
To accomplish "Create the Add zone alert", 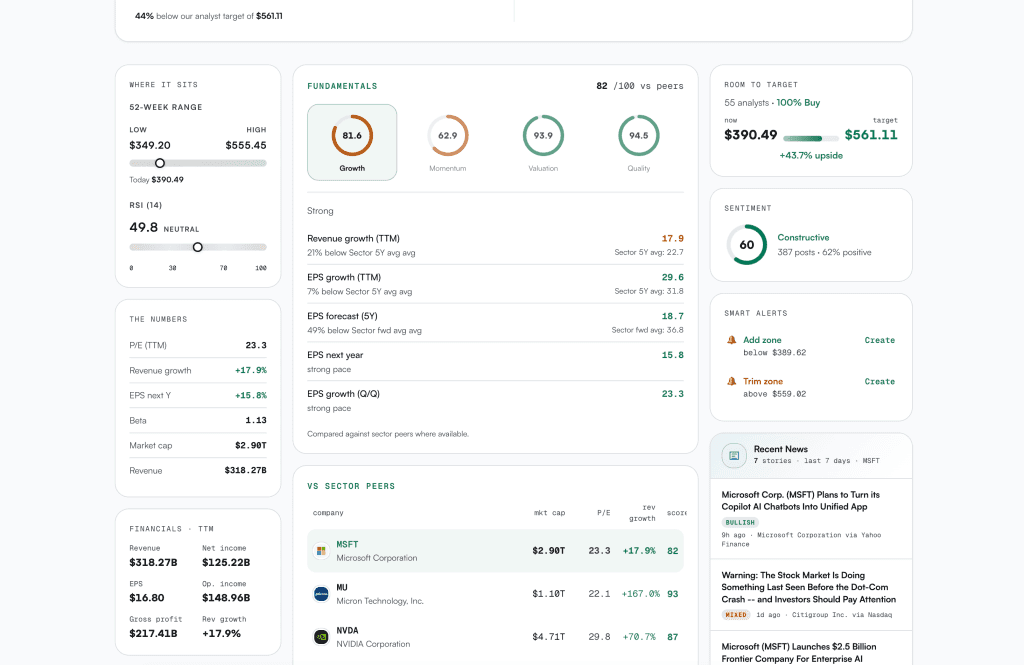I will click(880, 340).
